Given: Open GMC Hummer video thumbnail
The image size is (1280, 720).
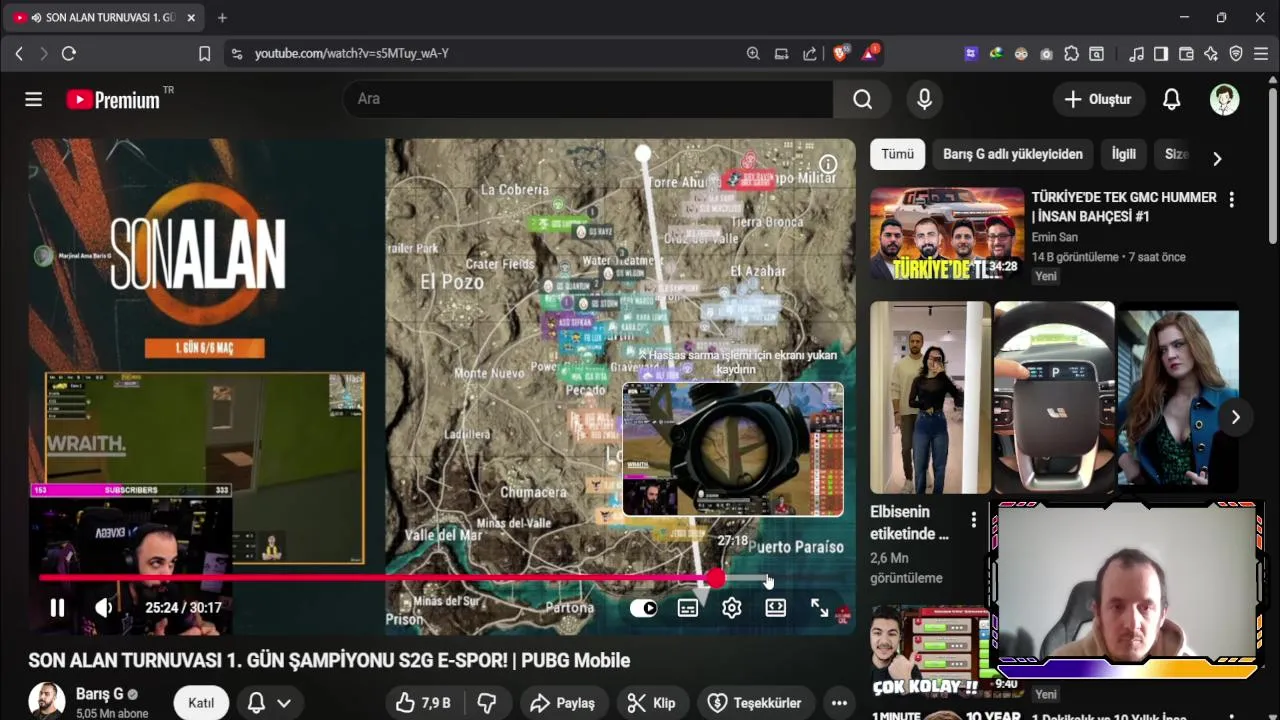Looking at the screenshot, I should pyautogui.click(x=947, y=235).
